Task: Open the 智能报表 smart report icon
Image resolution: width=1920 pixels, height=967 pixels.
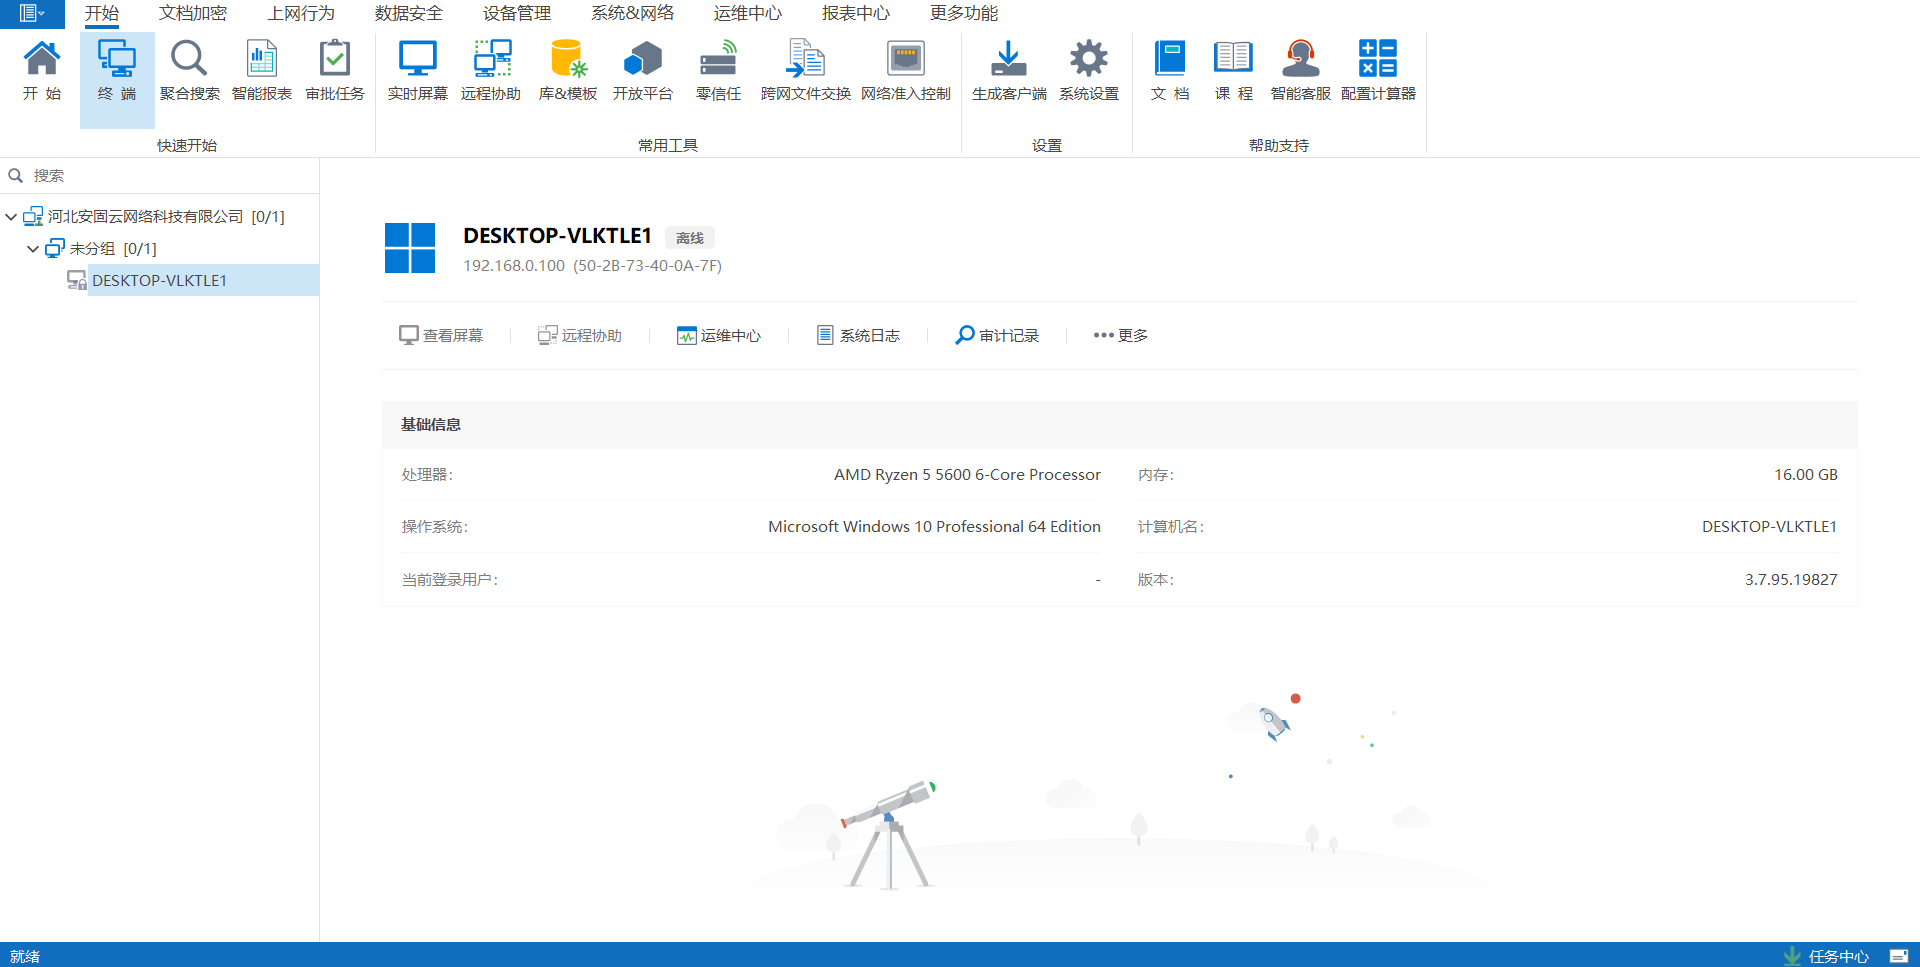Action: 262,71
